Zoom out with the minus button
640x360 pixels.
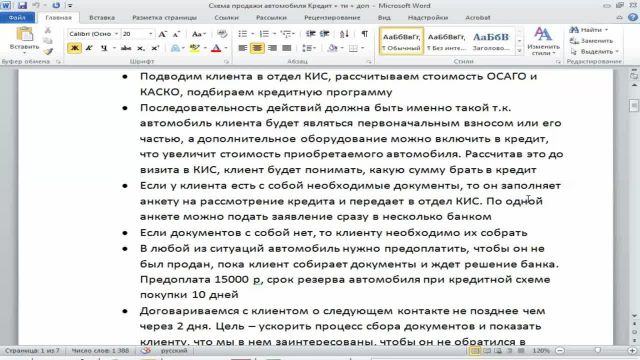(x=560, y=351)
